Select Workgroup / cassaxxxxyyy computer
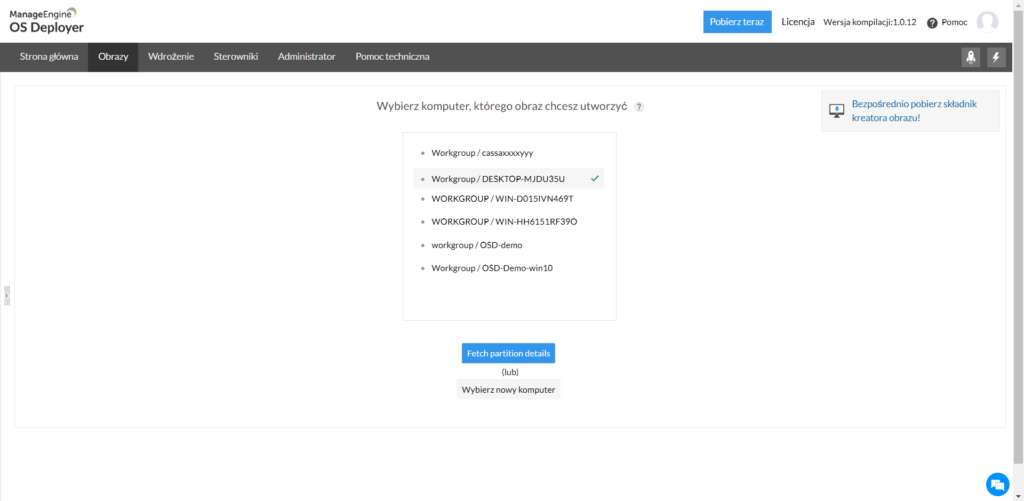The image size is (1024, 501). [x=482, y=153]
